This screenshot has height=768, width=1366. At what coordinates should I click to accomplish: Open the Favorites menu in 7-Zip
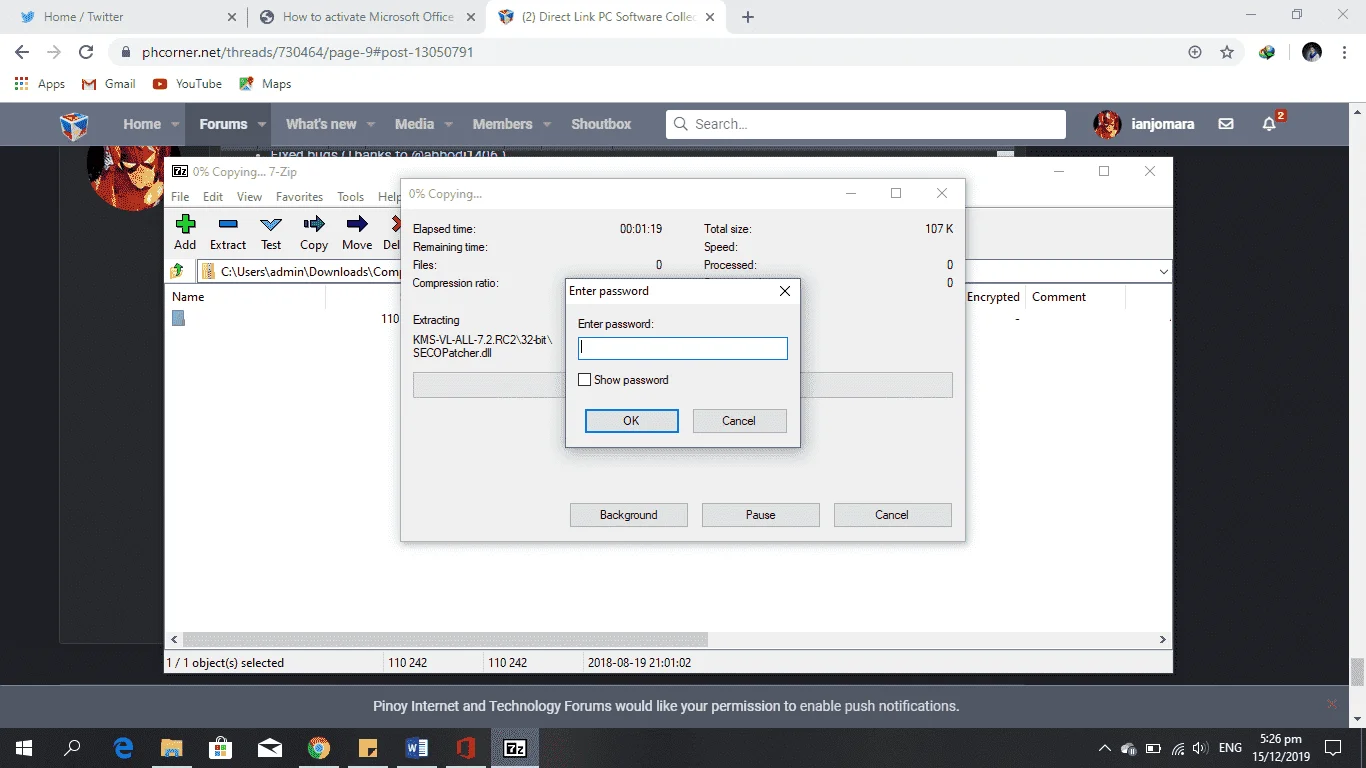299,197
